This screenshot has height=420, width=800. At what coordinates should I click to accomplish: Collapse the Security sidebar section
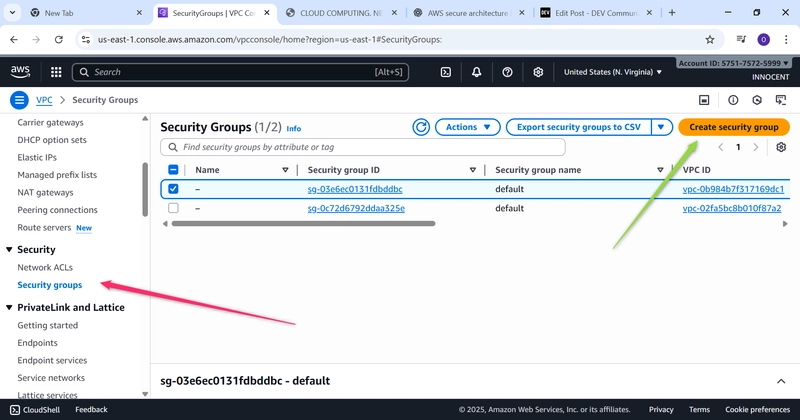pyautogui.click(x=9, y=250)
